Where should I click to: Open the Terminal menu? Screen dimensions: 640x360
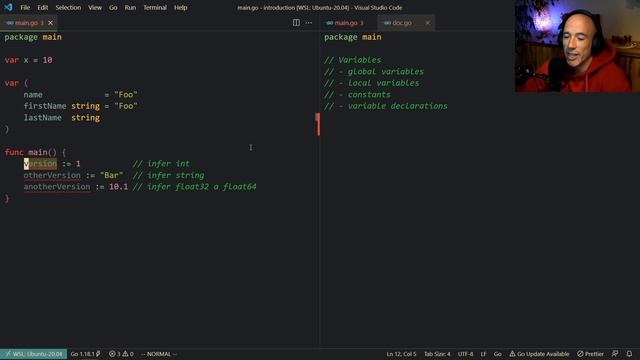[155, 7]
